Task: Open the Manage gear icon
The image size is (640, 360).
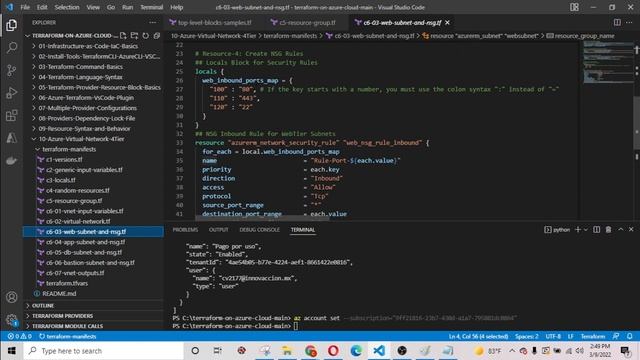Action: point(11,320)
